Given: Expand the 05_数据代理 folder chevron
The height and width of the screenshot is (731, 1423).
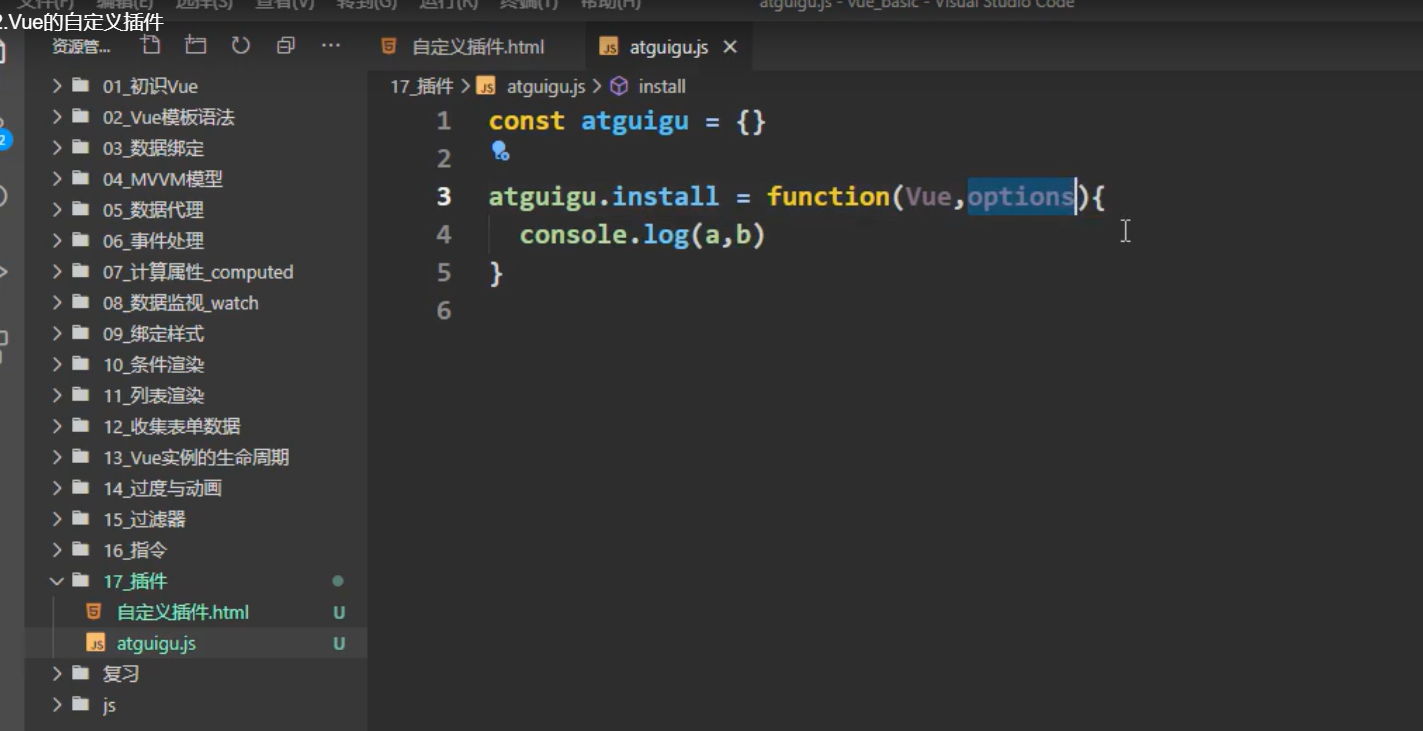Looking at the screenshot, I should (57, 210).
